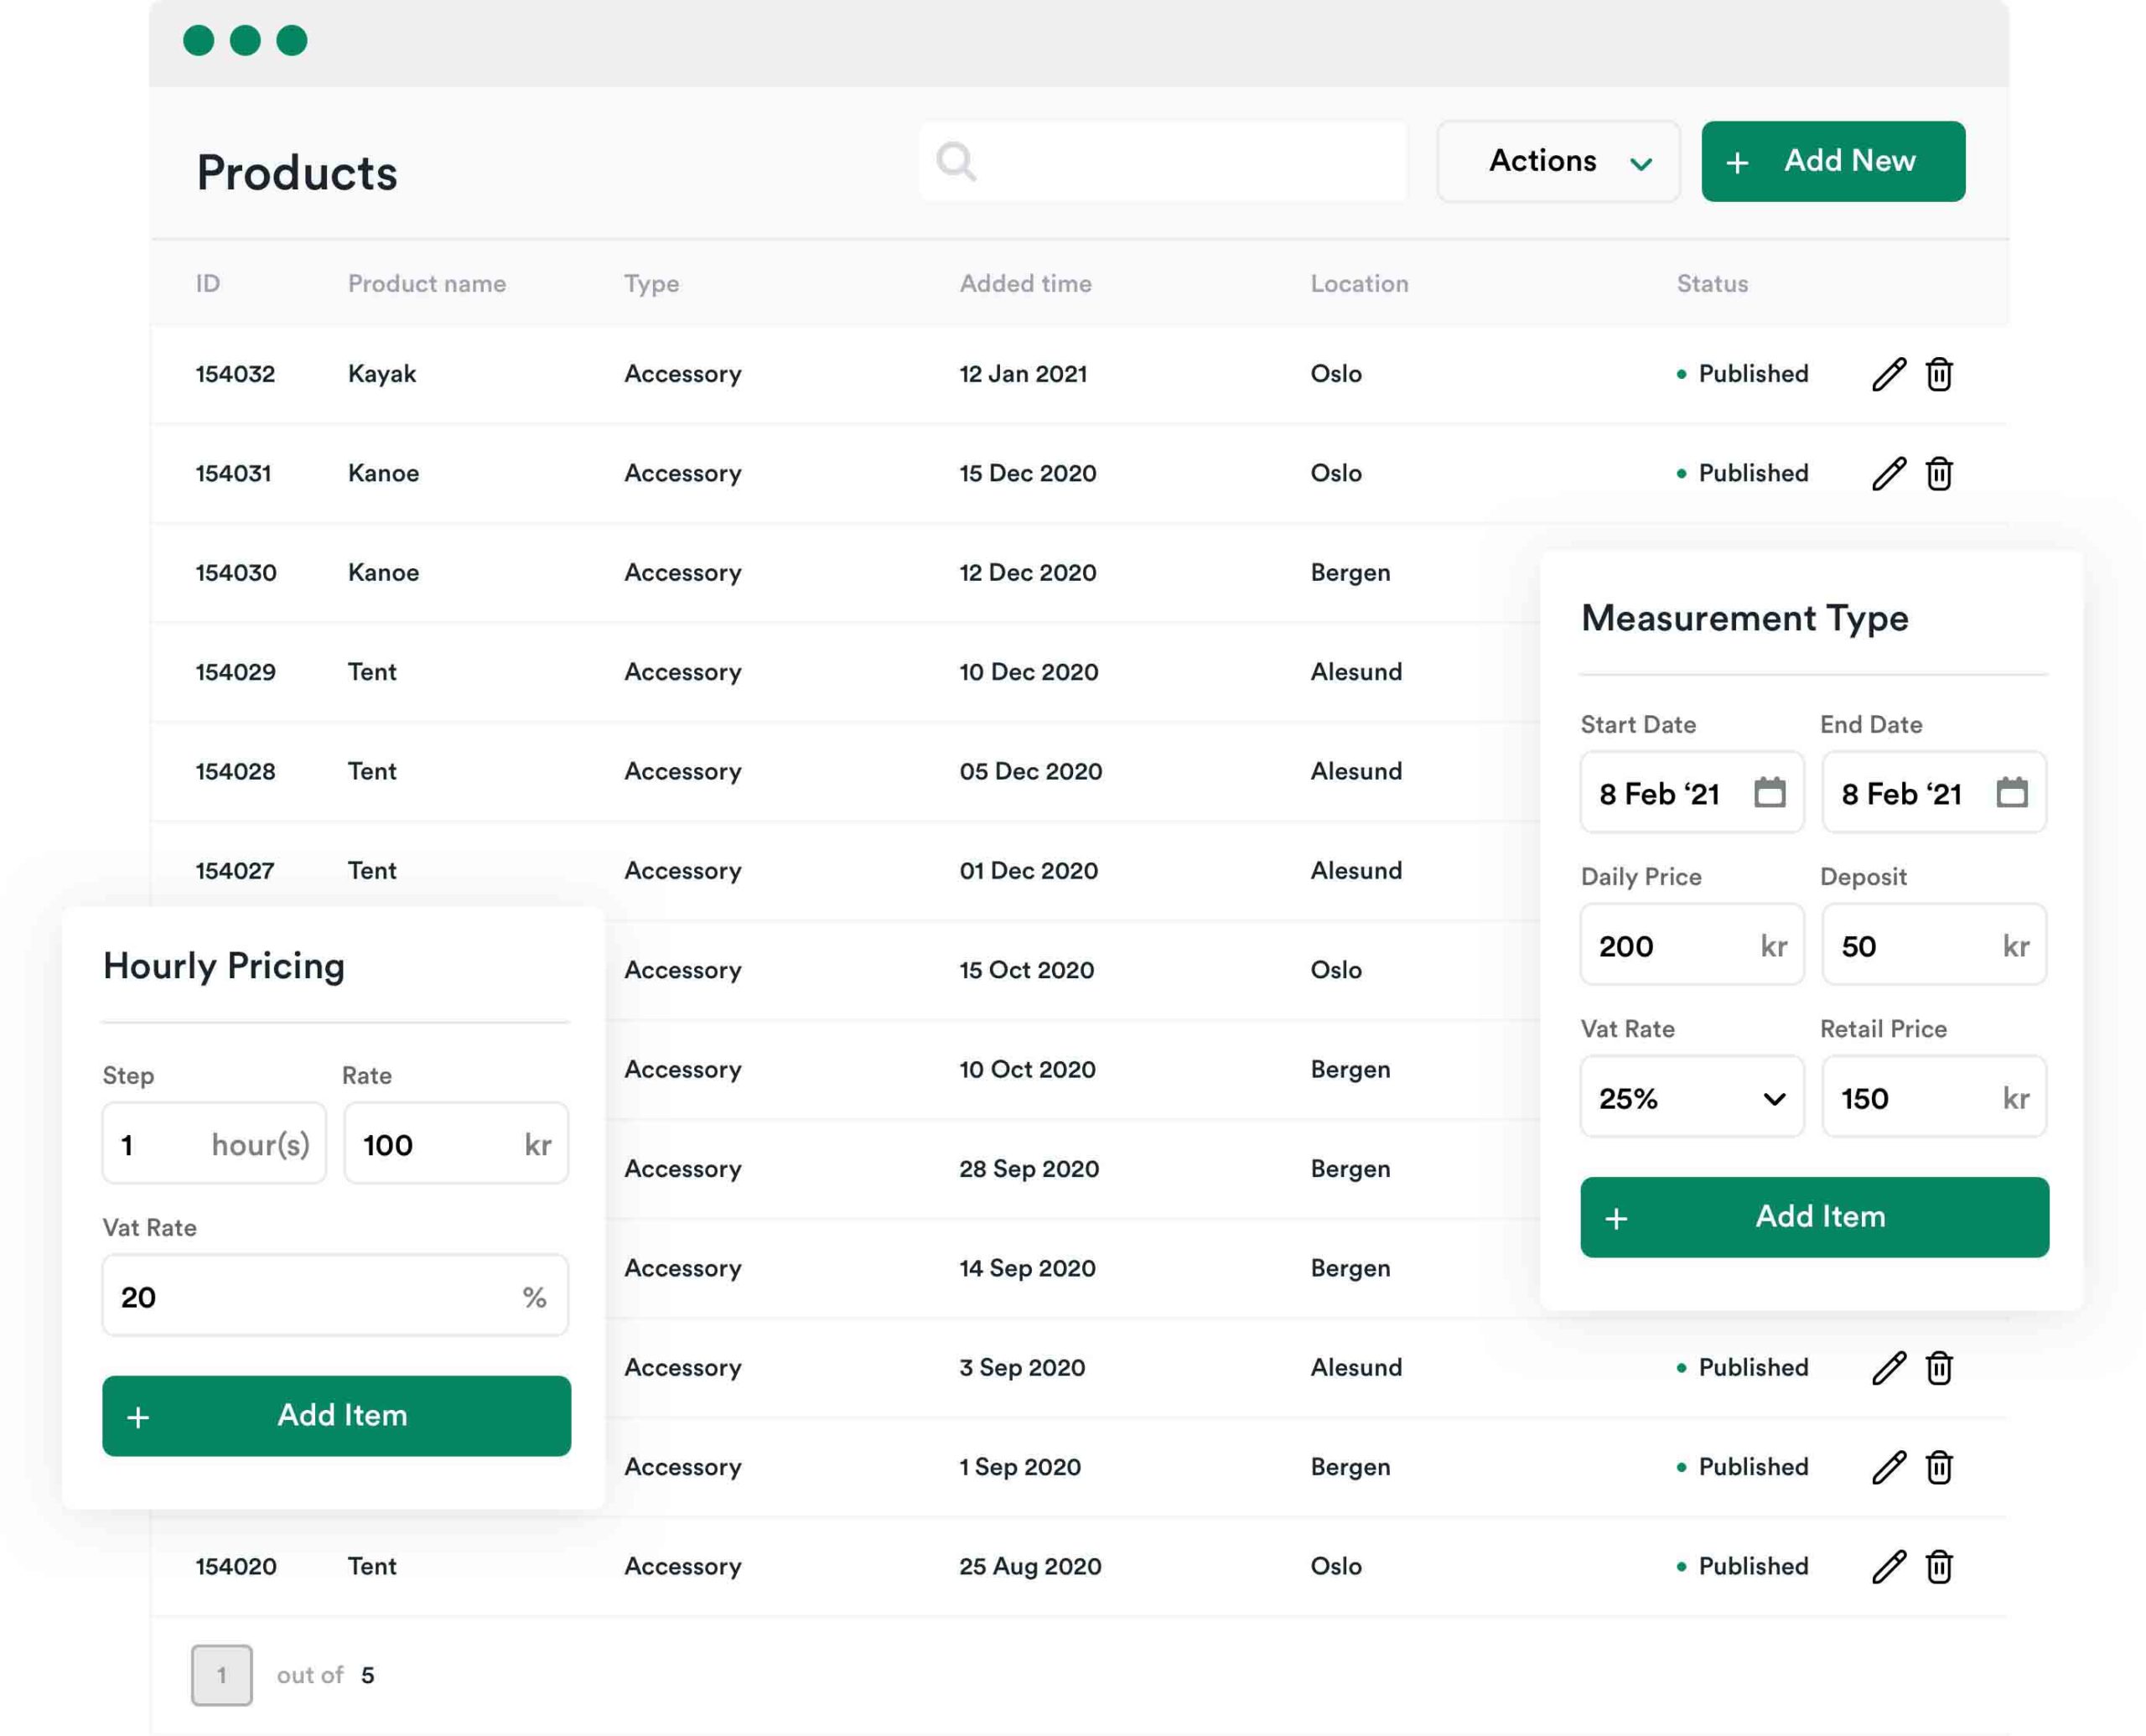Click Add Item in Measurement Type panel
This screenshot has width=2146, height=1736.
point(1814,1217)
